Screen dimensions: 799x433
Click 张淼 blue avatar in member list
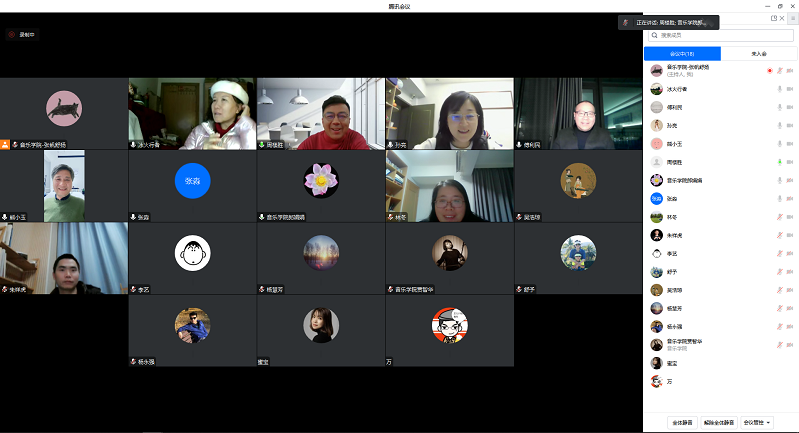[656, 199]
